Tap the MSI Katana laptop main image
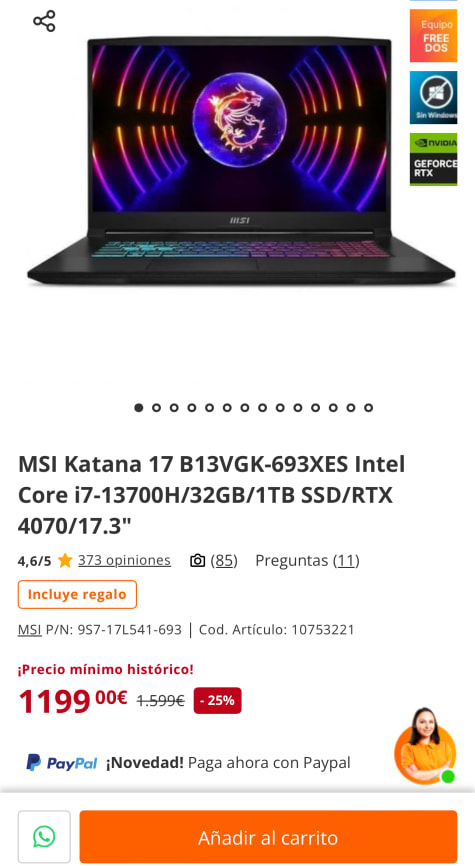 pos(241,160)
